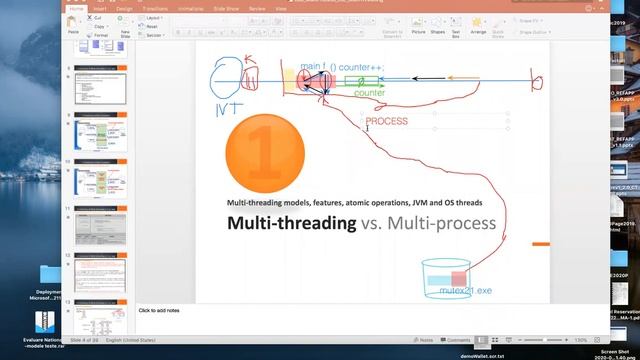Screen dimensions: 640x360
Task: Select slide 12 thumbnail
Action: point(100,272)
